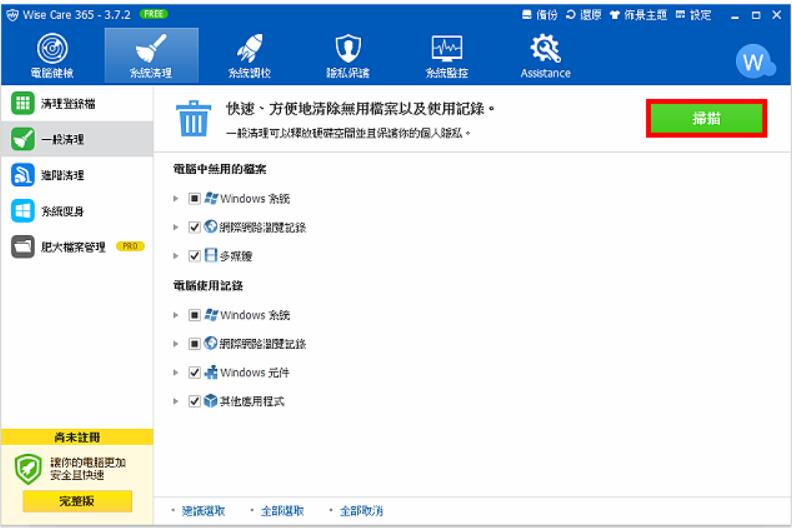
Task: Select 網際網路瀏覽記錄 row in 電腦中無用的檔案
Action: coord(255,227)
